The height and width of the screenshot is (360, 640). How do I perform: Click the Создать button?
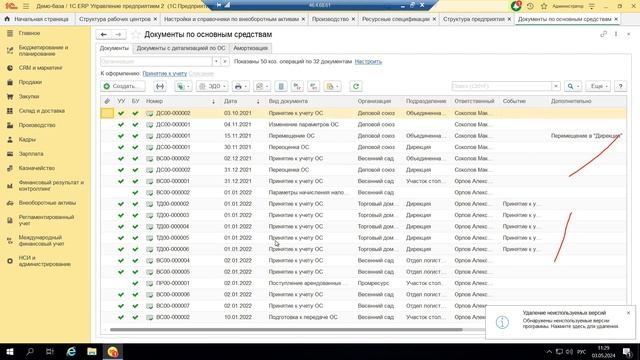click(x=123, y=86)
